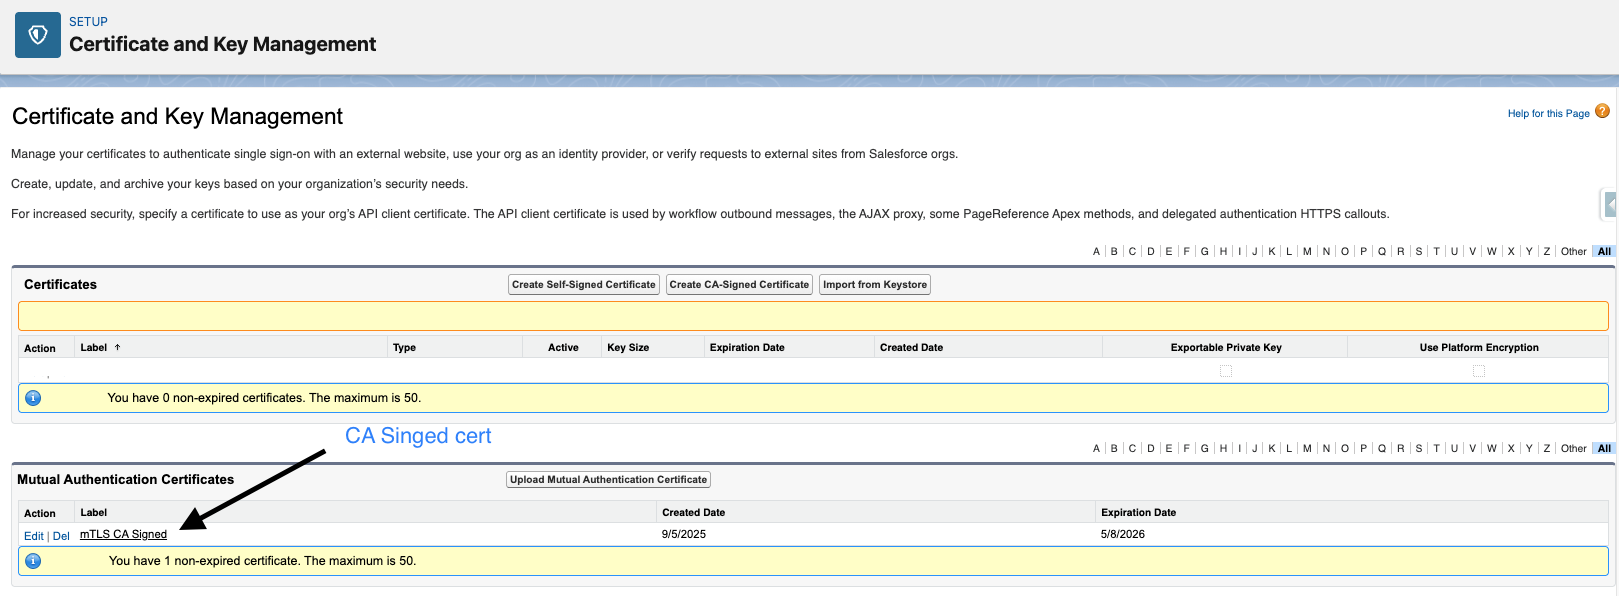Screen dimensions: 1619x596
Task: Click Upload Mutual Authentication Certificate button
Action: click(x=608, y=480)
